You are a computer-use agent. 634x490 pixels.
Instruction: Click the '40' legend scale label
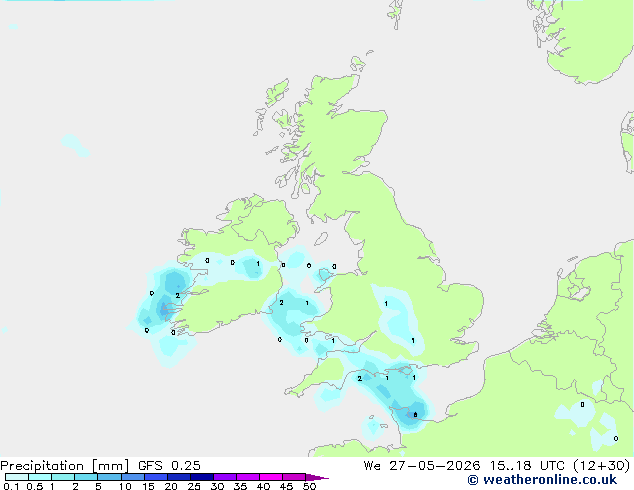point(263,486)
